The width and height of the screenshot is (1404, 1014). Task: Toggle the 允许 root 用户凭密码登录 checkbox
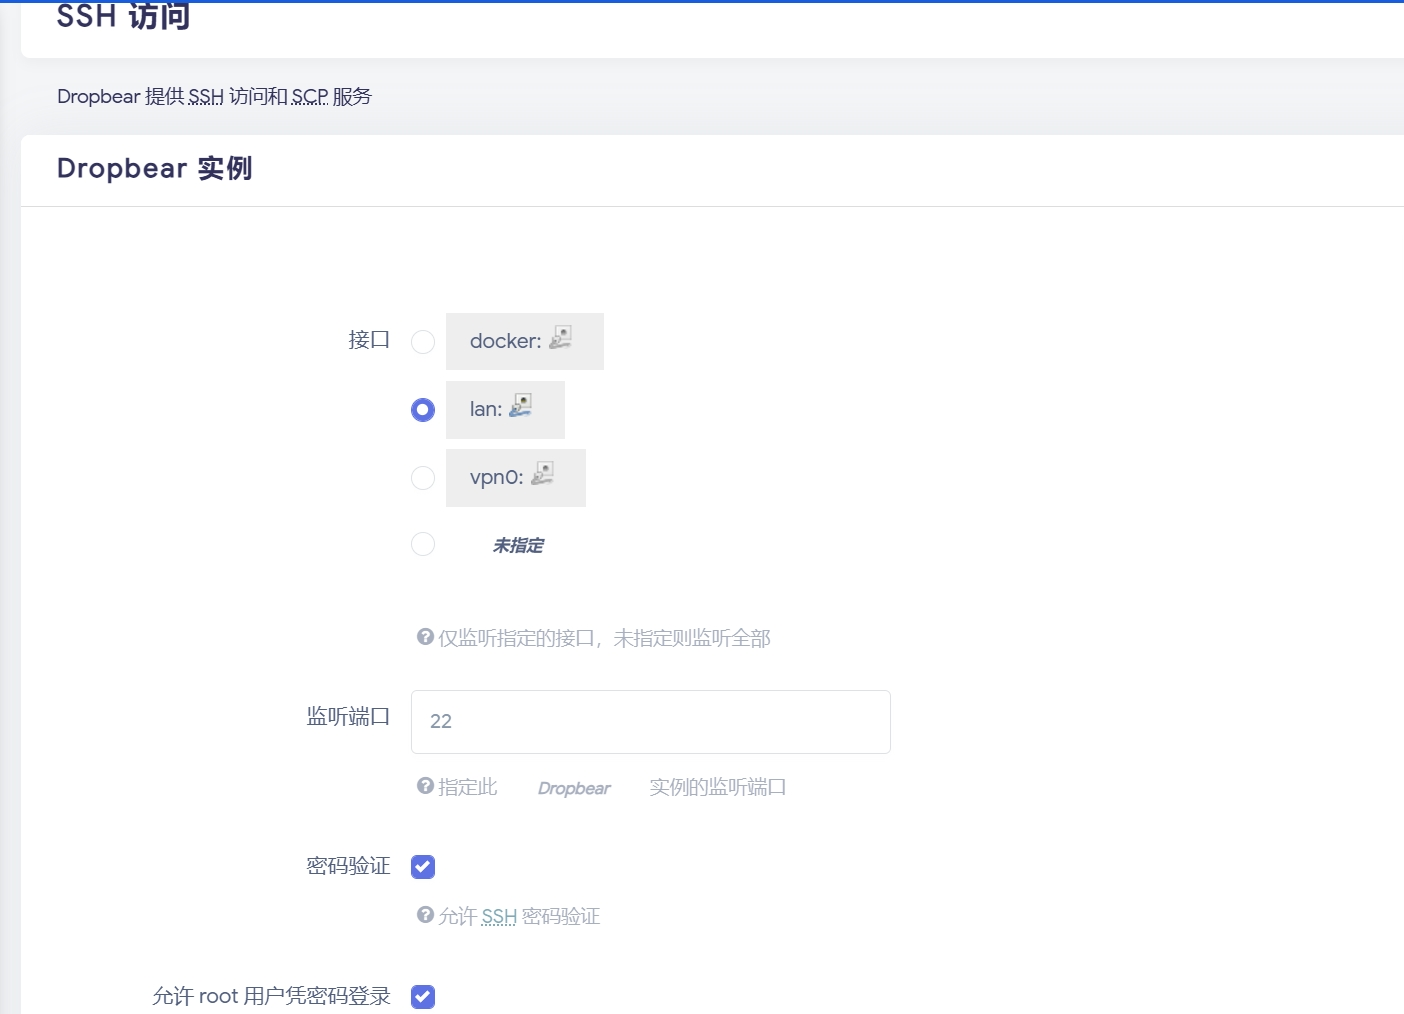click(x=423, y=997)
